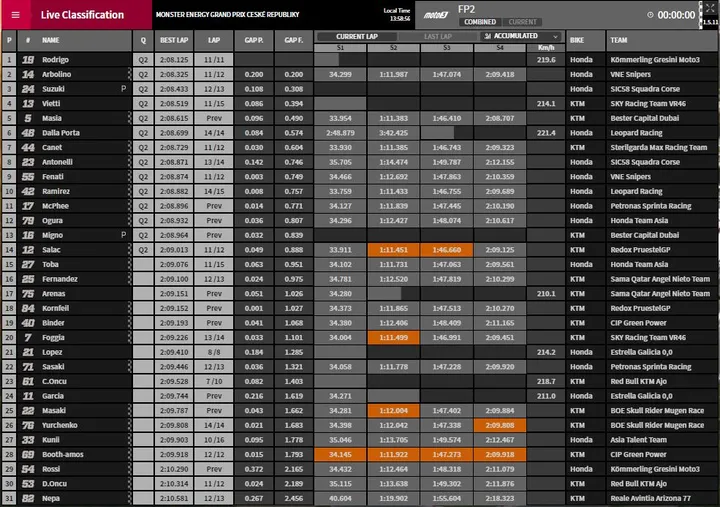Click the BIKE column header
This screenshot has height=507, width=720.
(x=585, y=40)
